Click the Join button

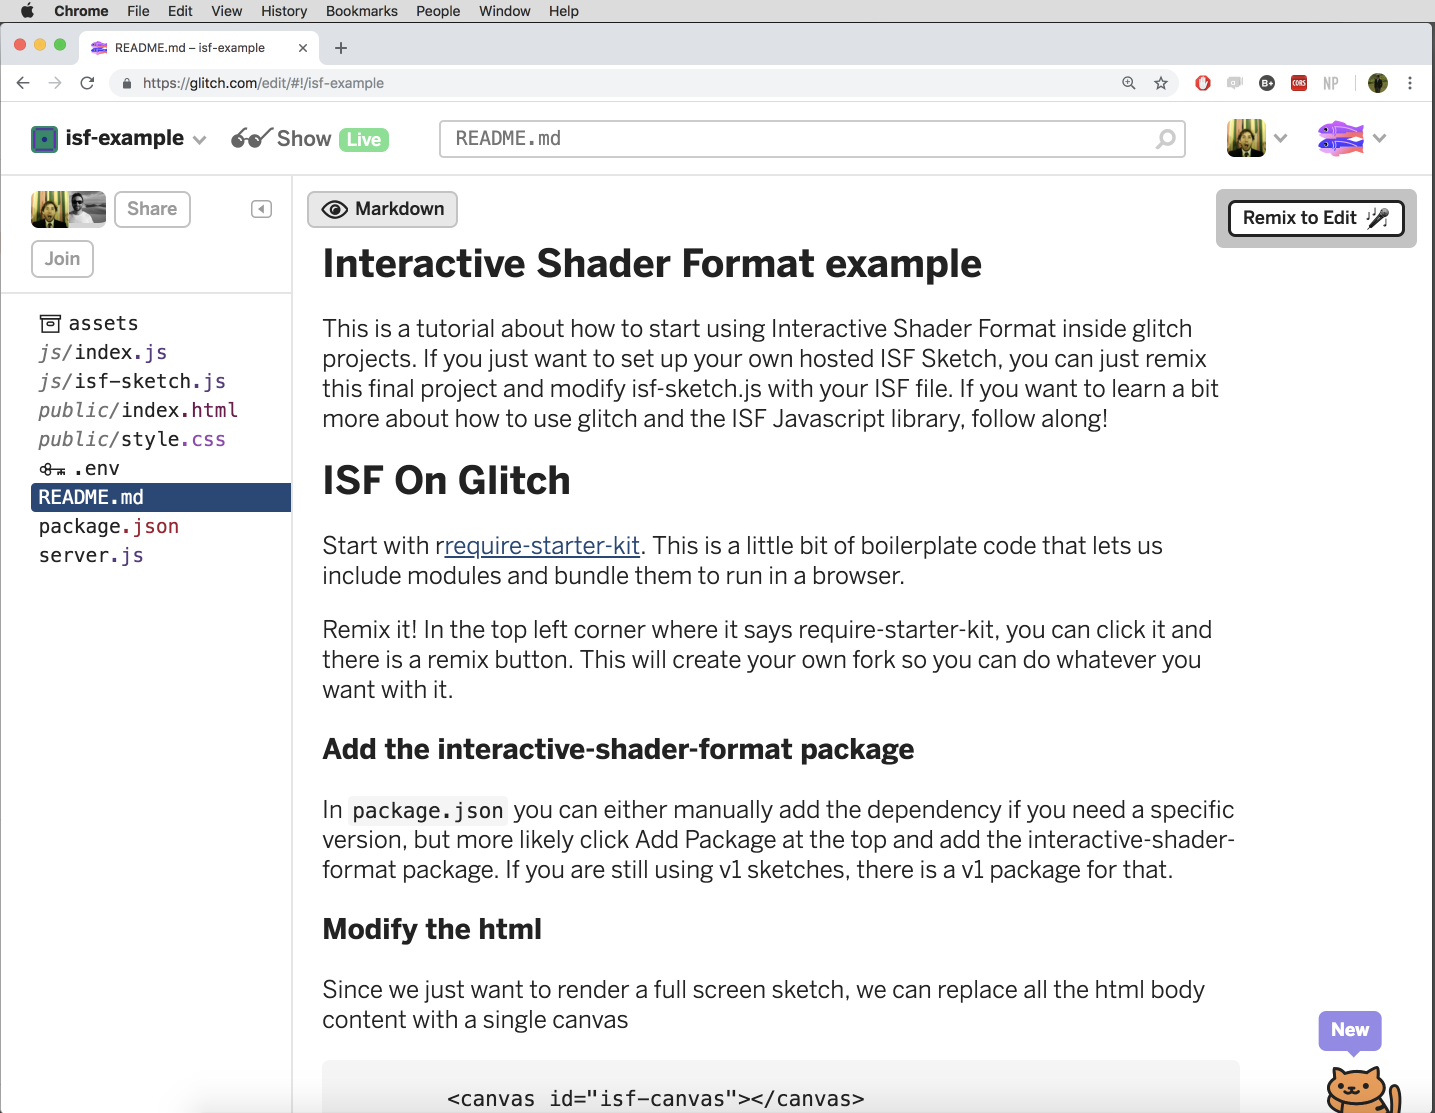pyautogui.click(x=62, y=259)
